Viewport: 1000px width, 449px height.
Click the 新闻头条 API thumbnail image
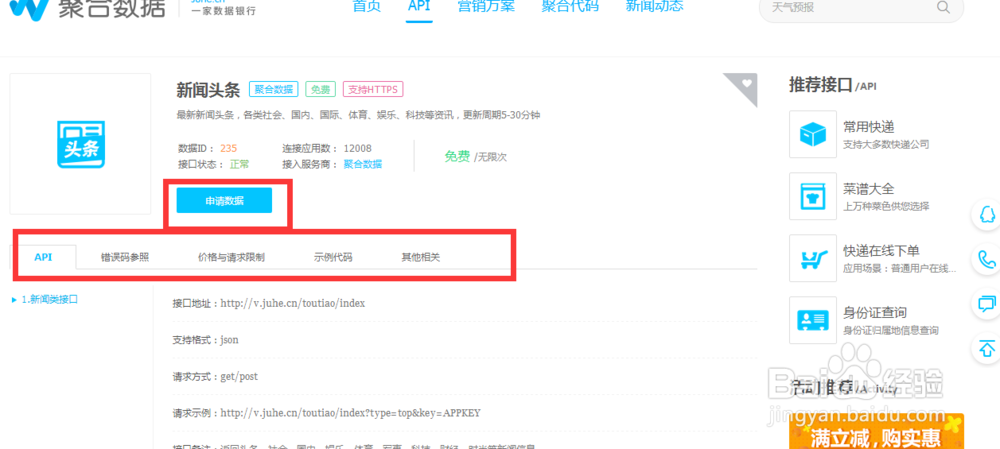(80, 144)
